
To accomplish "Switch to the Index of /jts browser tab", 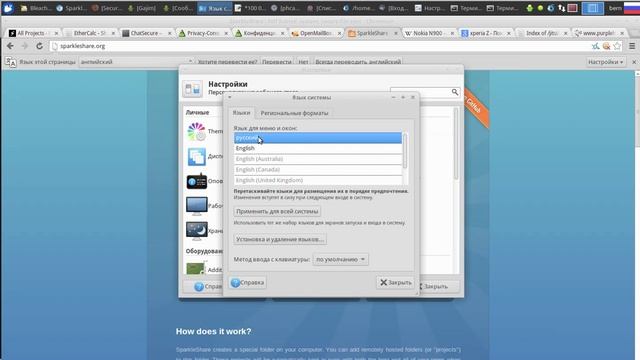I will [x=542, y=33].
